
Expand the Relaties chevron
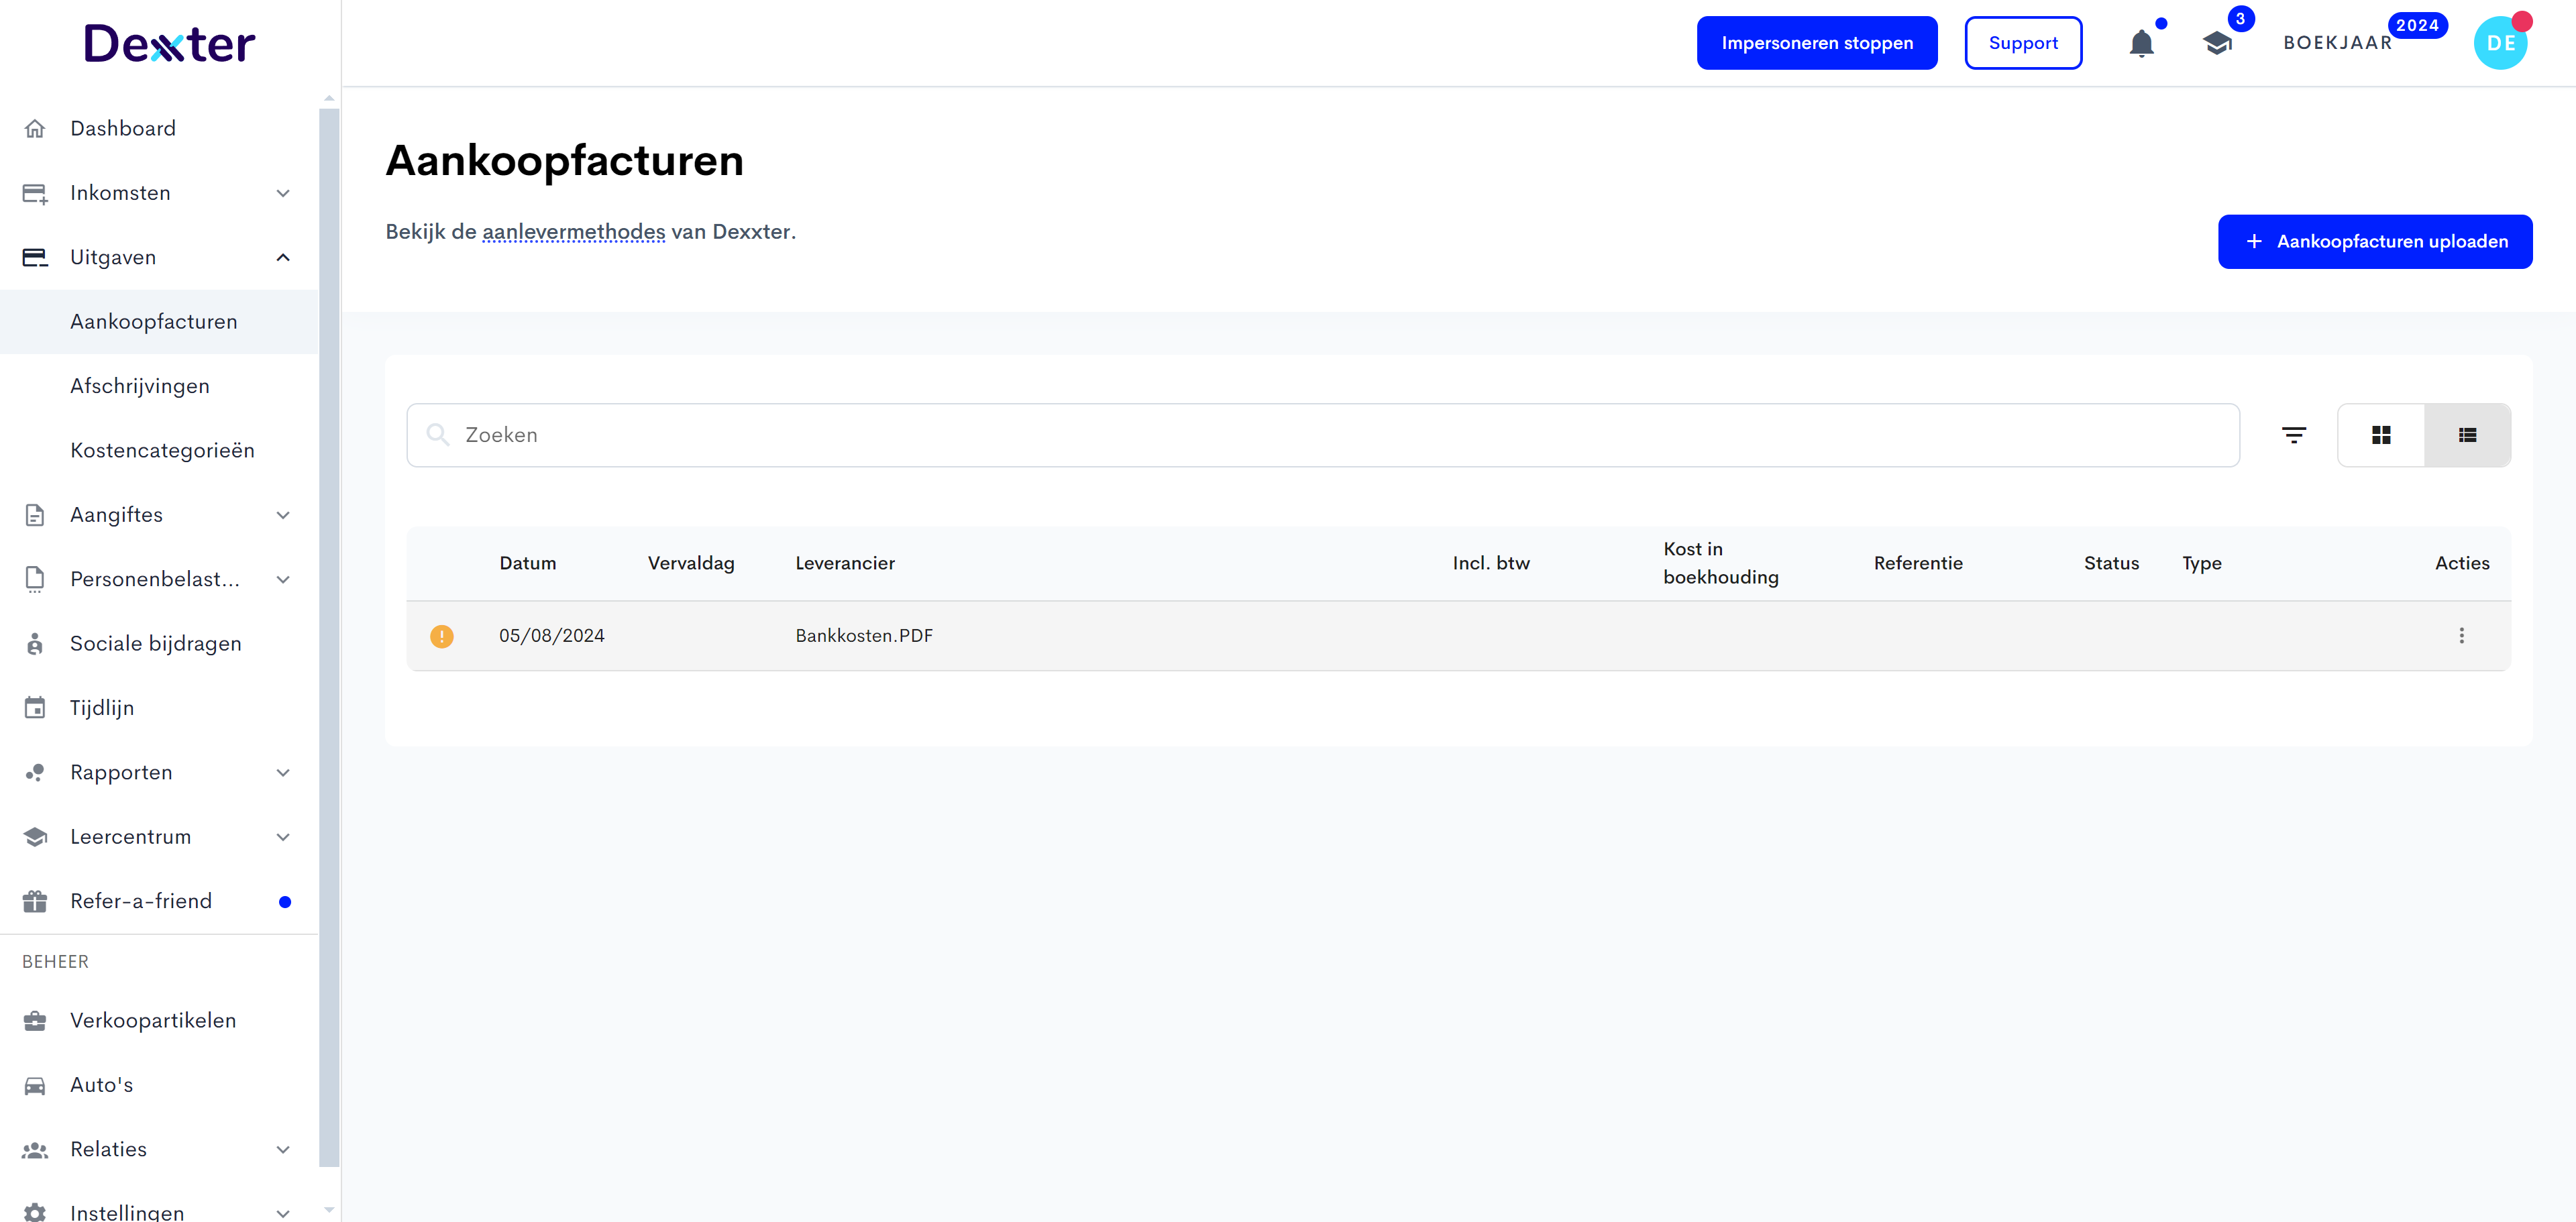point(283,1150)
